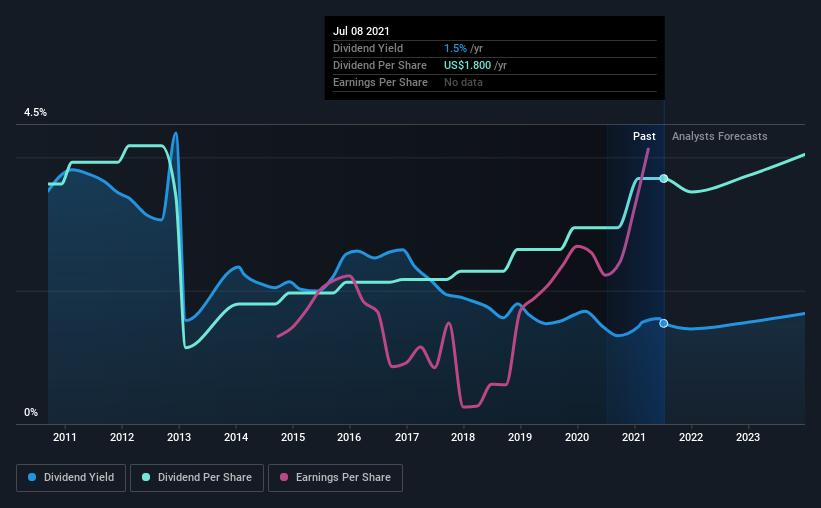Click the pink Earnings Per Share legend dot
The width and height of the screenshot is (821, 508).
[284, 477]
